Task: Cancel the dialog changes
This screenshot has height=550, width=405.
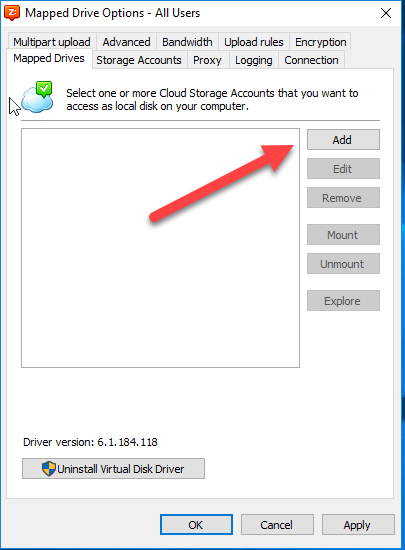Action: click(277, 525)
